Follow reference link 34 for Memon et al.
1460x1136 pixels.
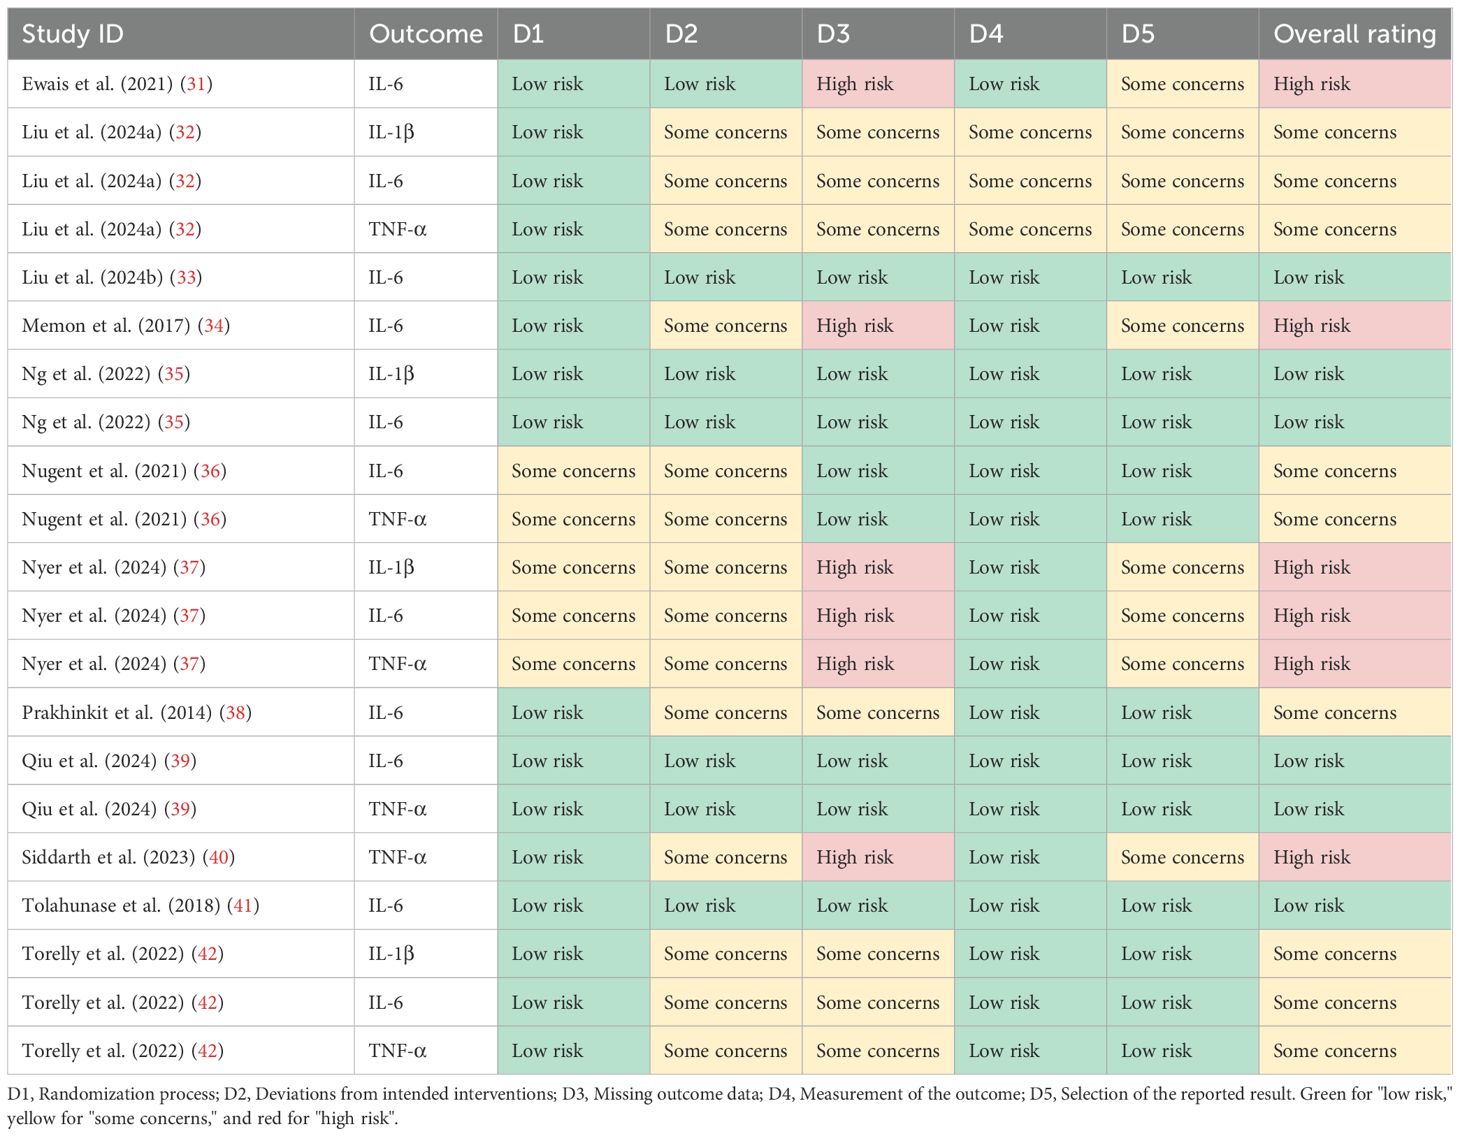coord(214,326)
